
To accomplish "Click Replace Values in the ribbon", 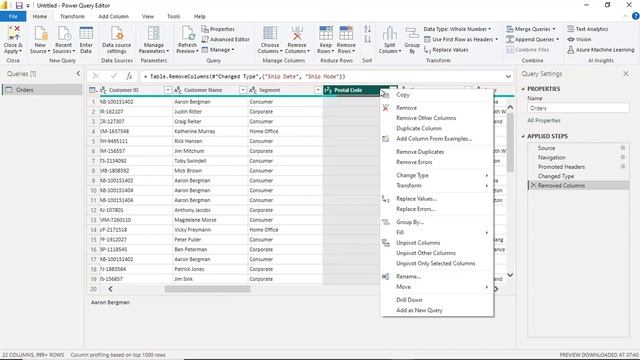I will 446,50.
